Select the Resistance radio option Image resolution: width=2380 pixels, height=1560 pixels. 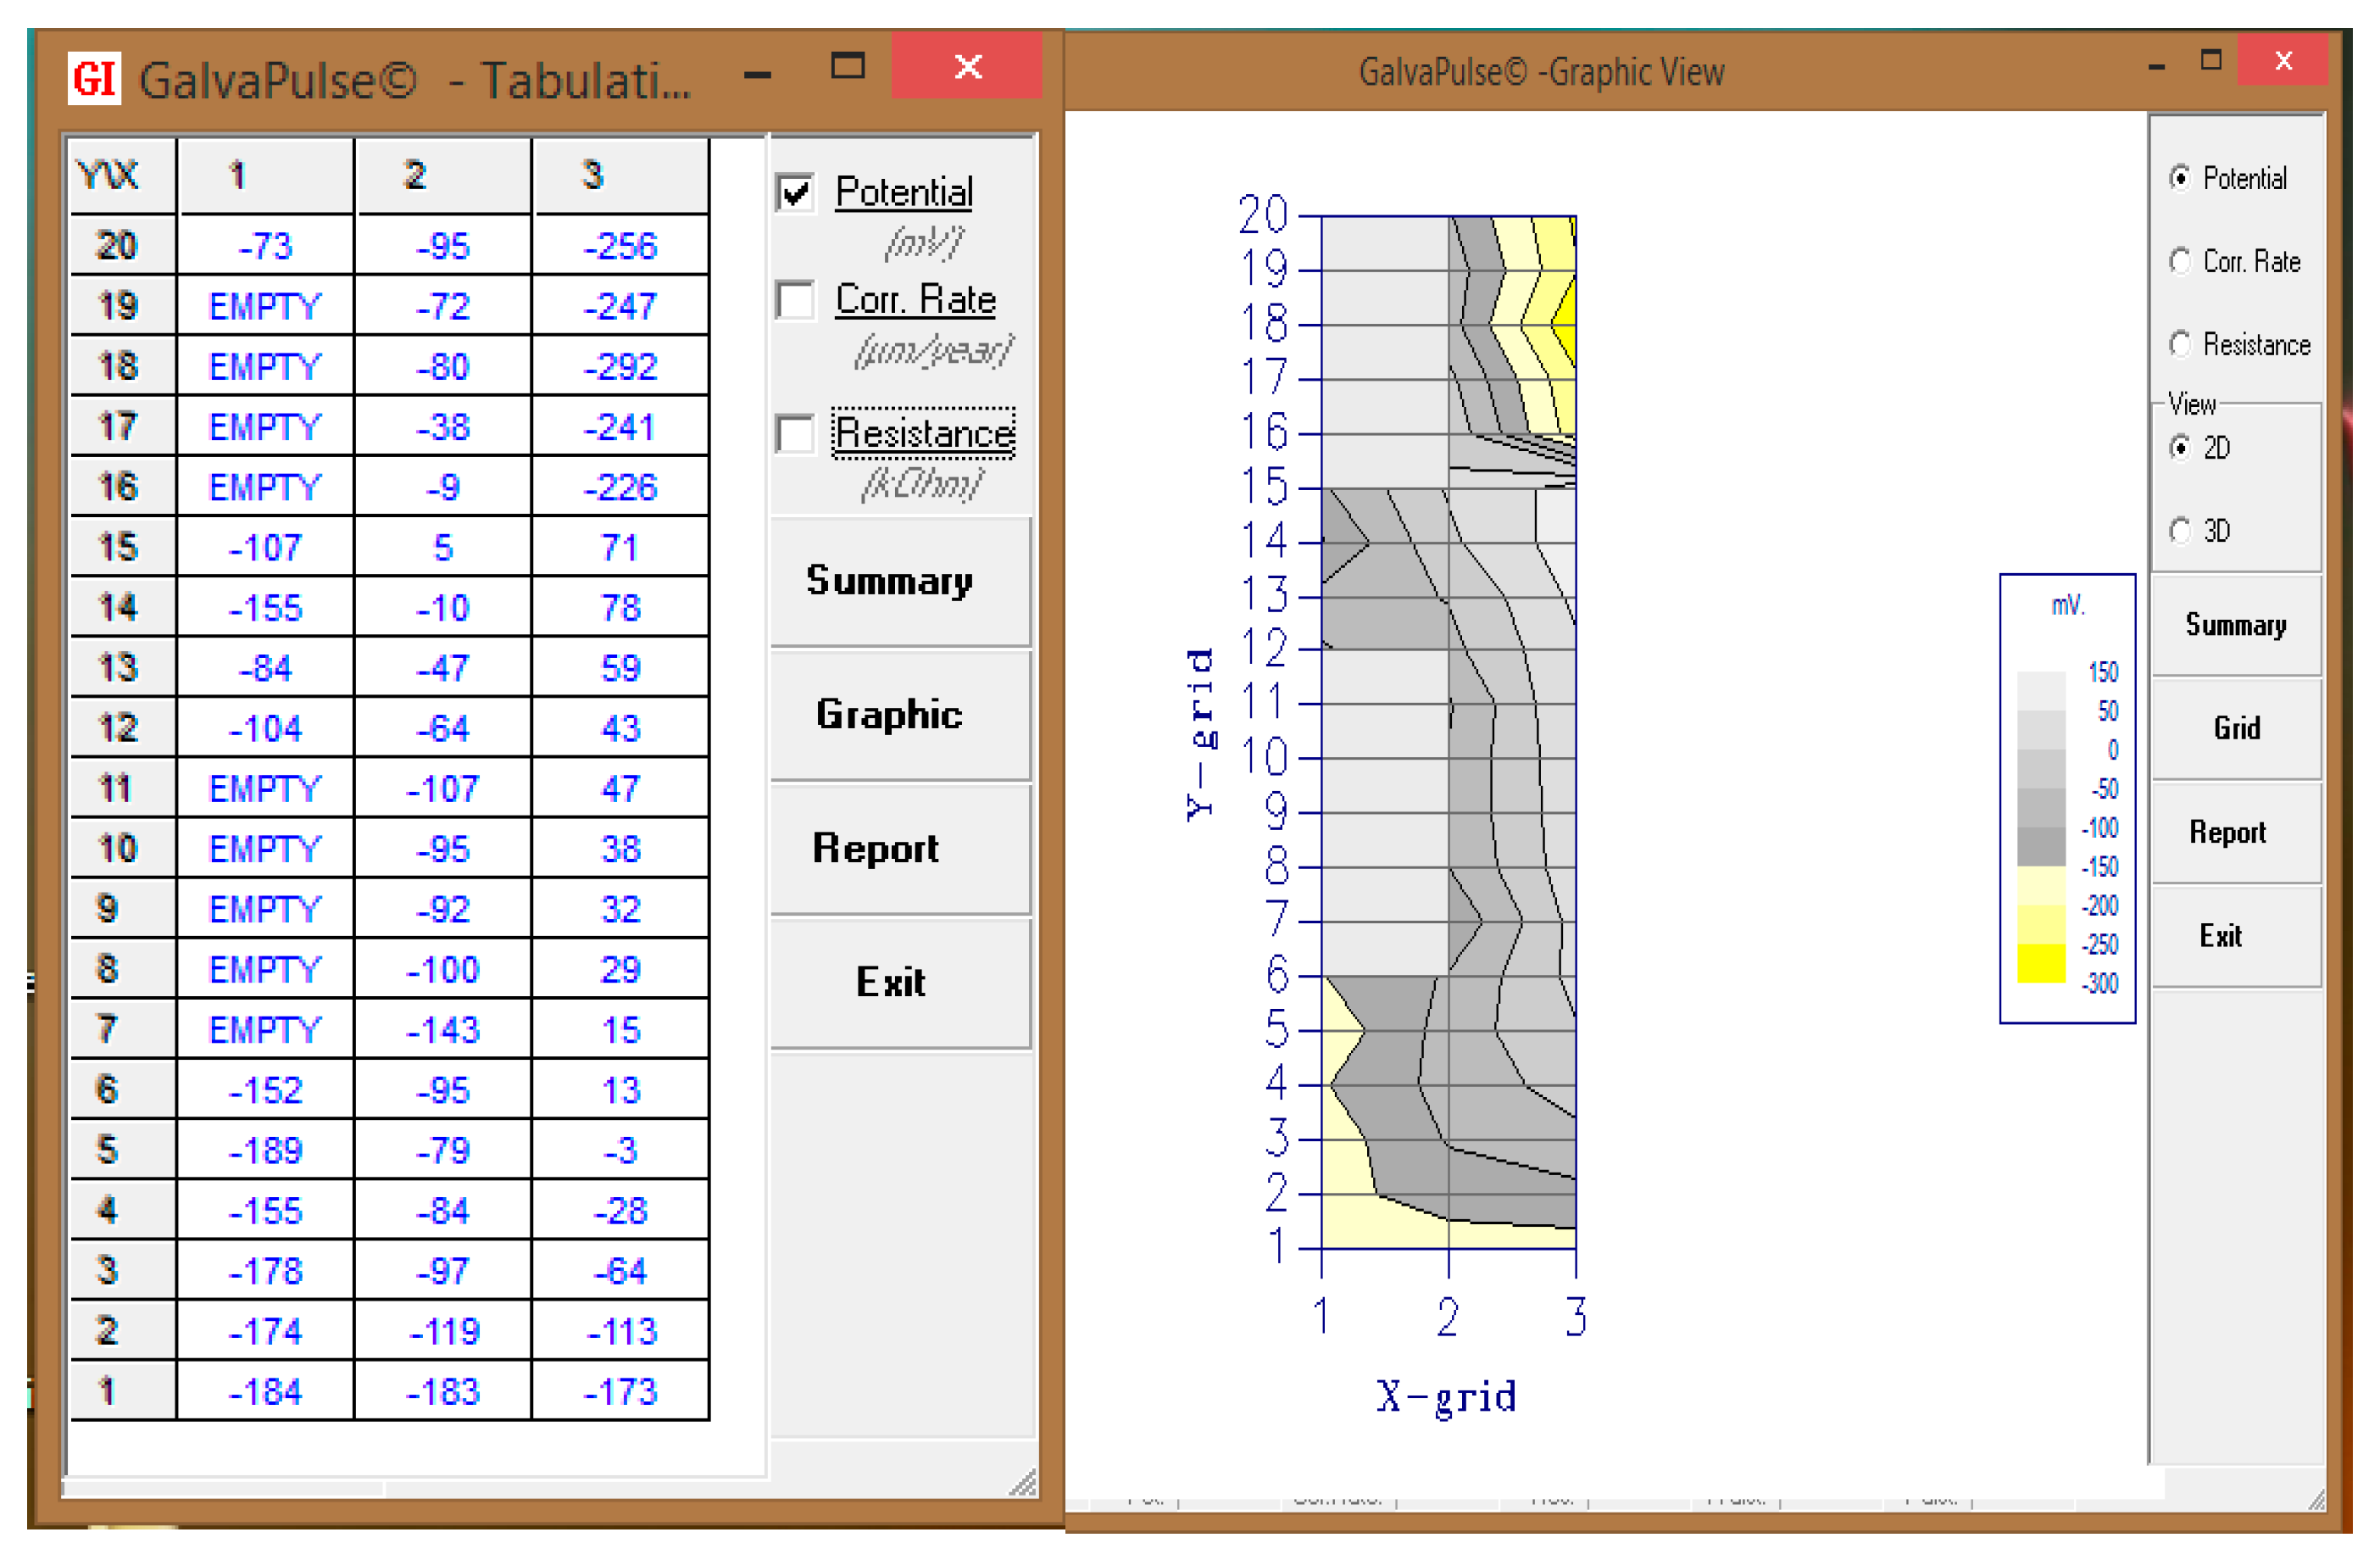2180,345
